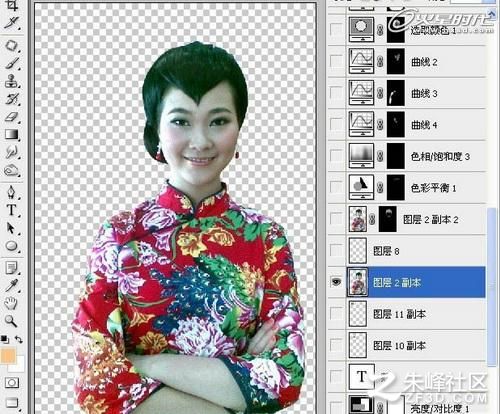Select the Pen tool
The width and height of the screenshot is (500, 414).
point(12,192)
